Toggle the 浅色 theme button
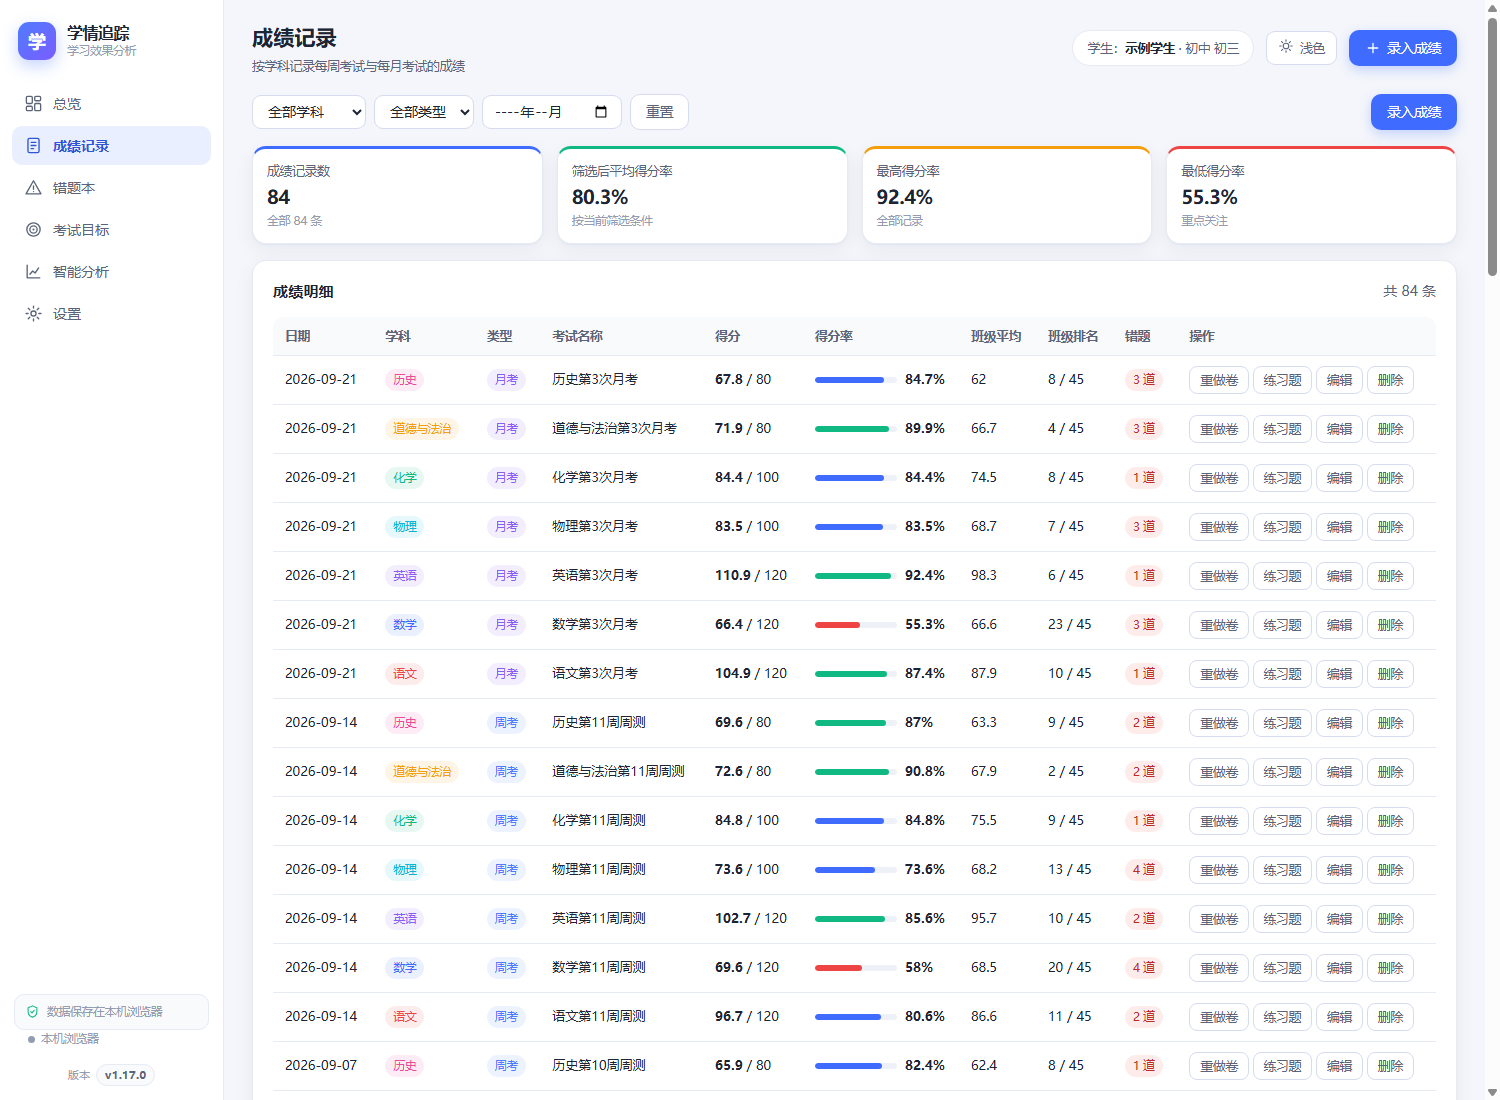Image resolution: width=1500 pixels, height=1100 pixels. point(1301,48)
